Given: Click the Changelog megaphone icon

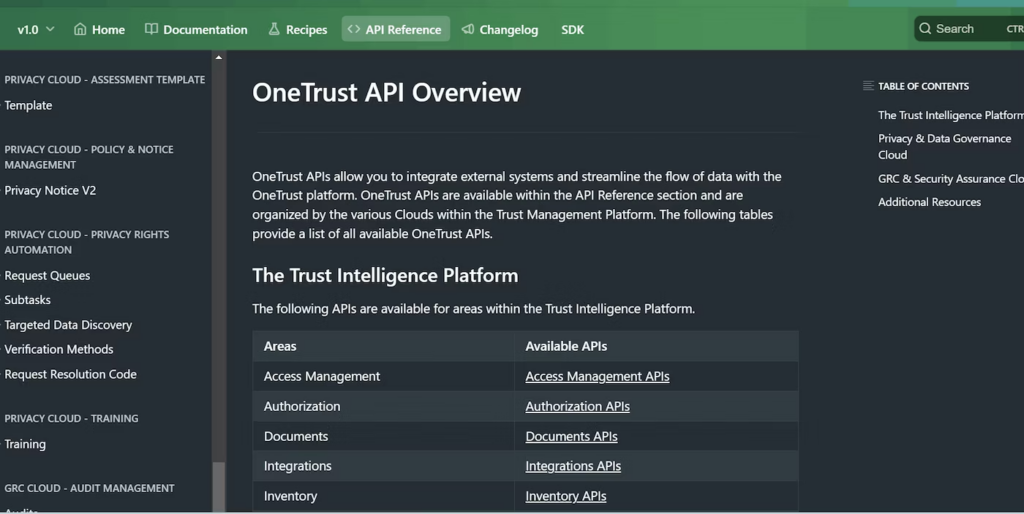Looking at the screenshot, I should click(468, 29).
